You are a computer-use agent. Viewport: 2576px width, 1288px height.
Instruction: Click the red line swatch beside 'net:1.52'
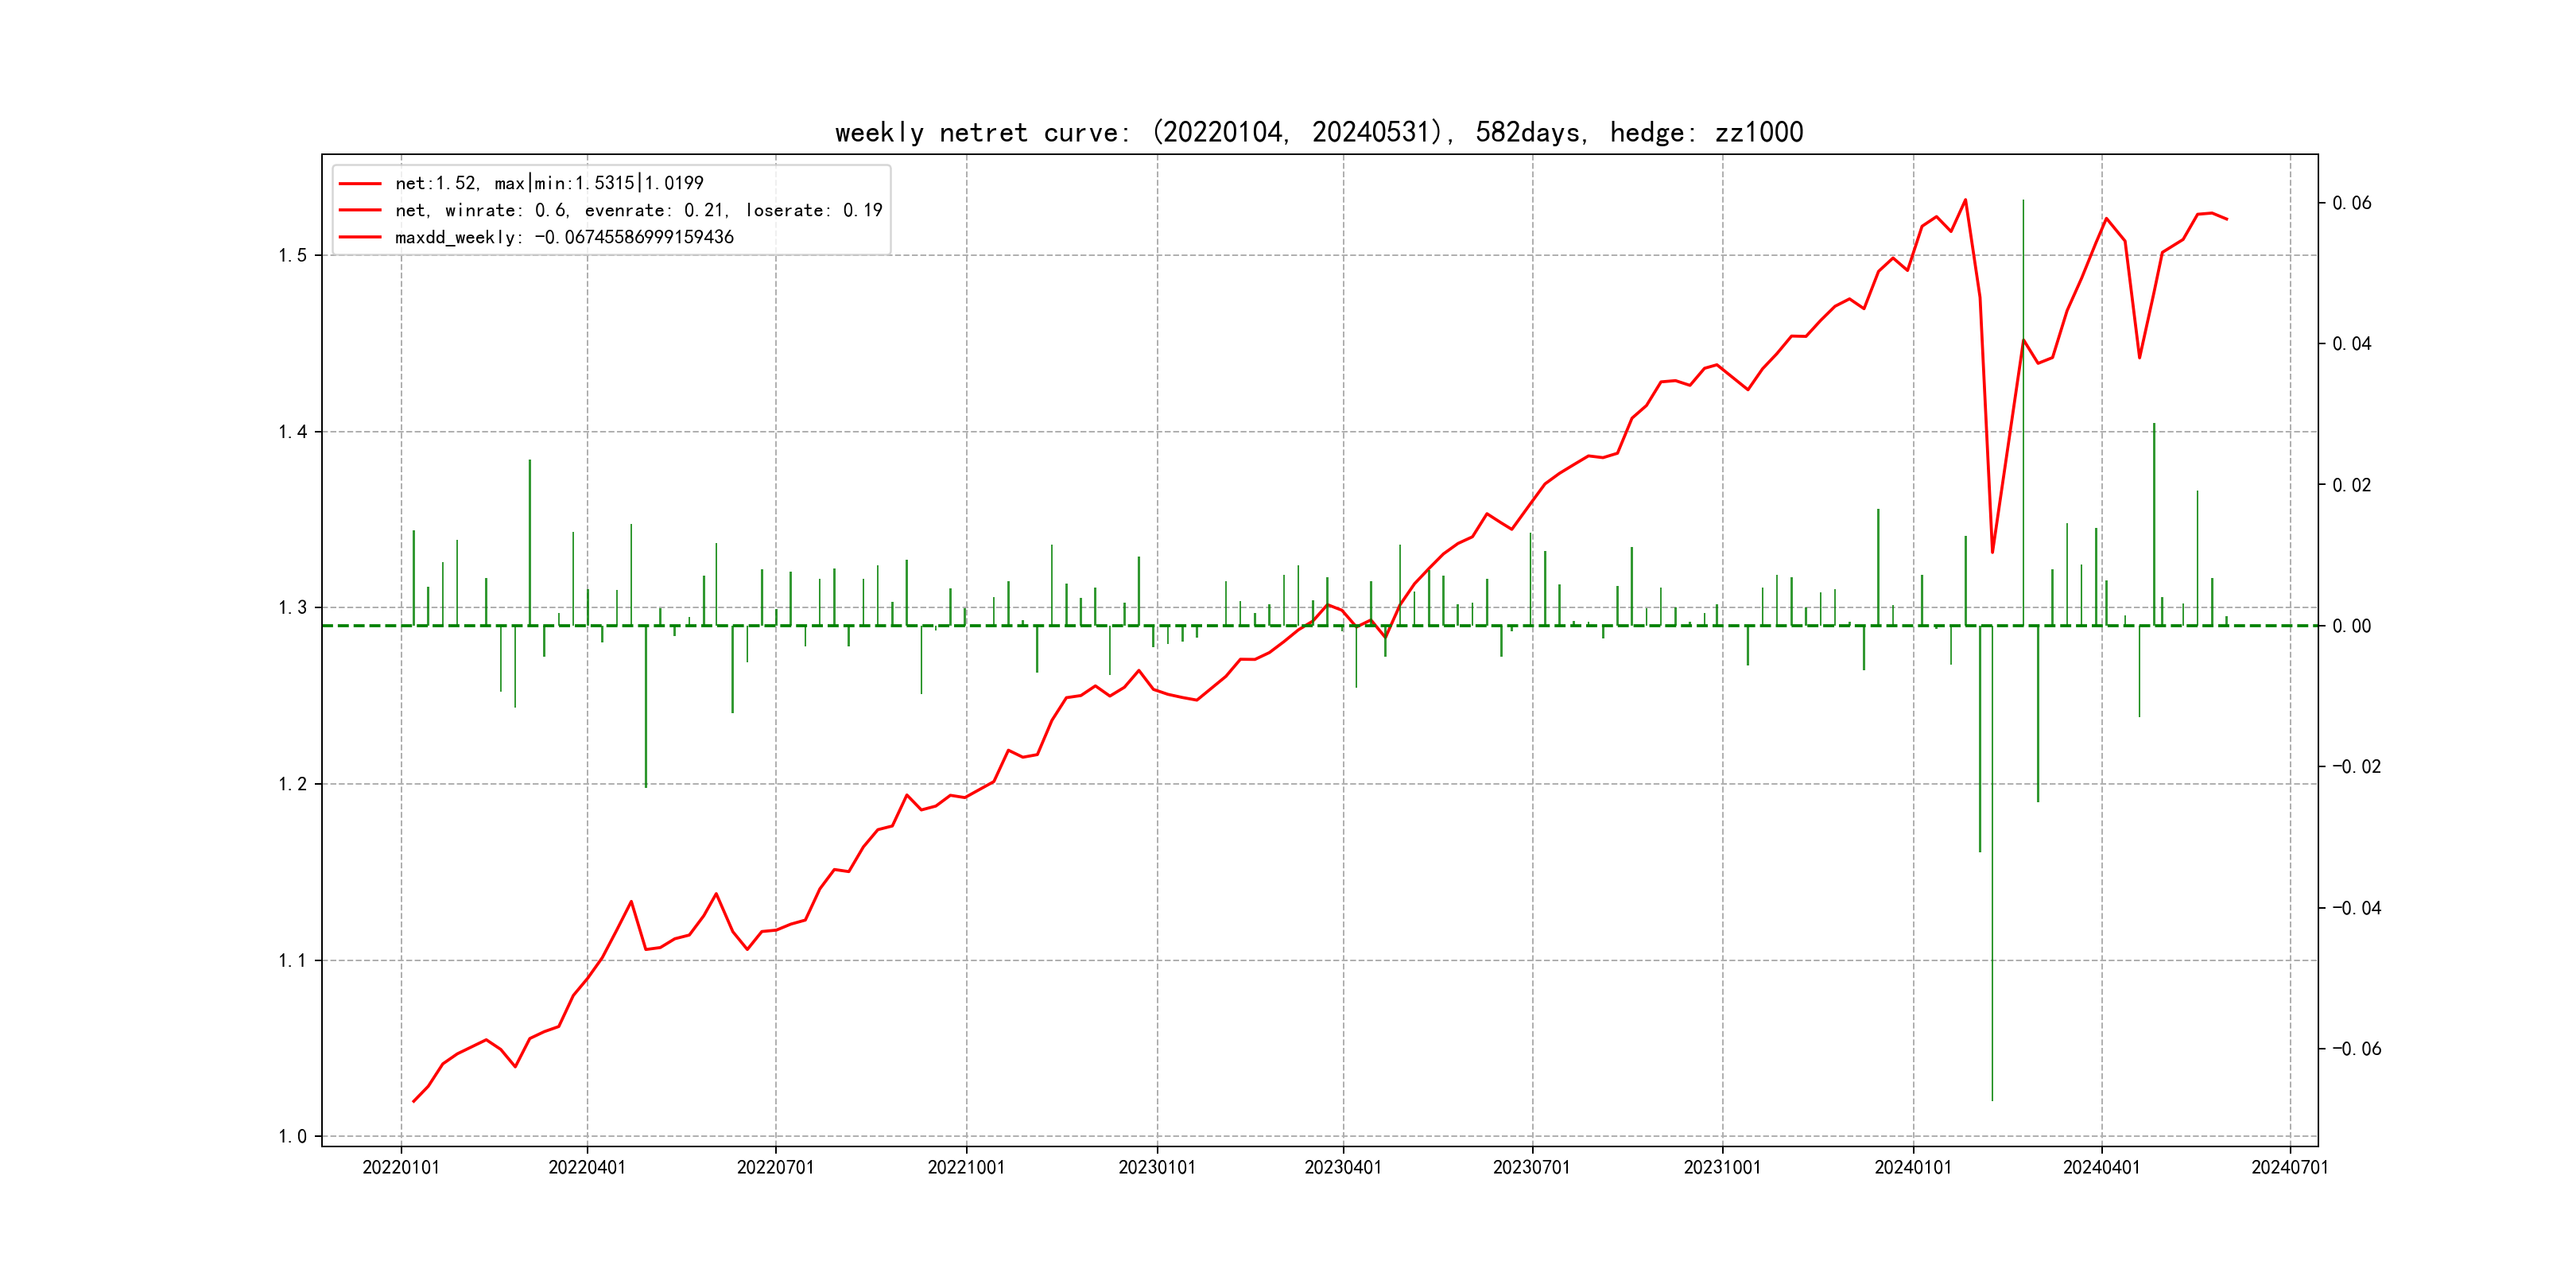coord(360,183)
